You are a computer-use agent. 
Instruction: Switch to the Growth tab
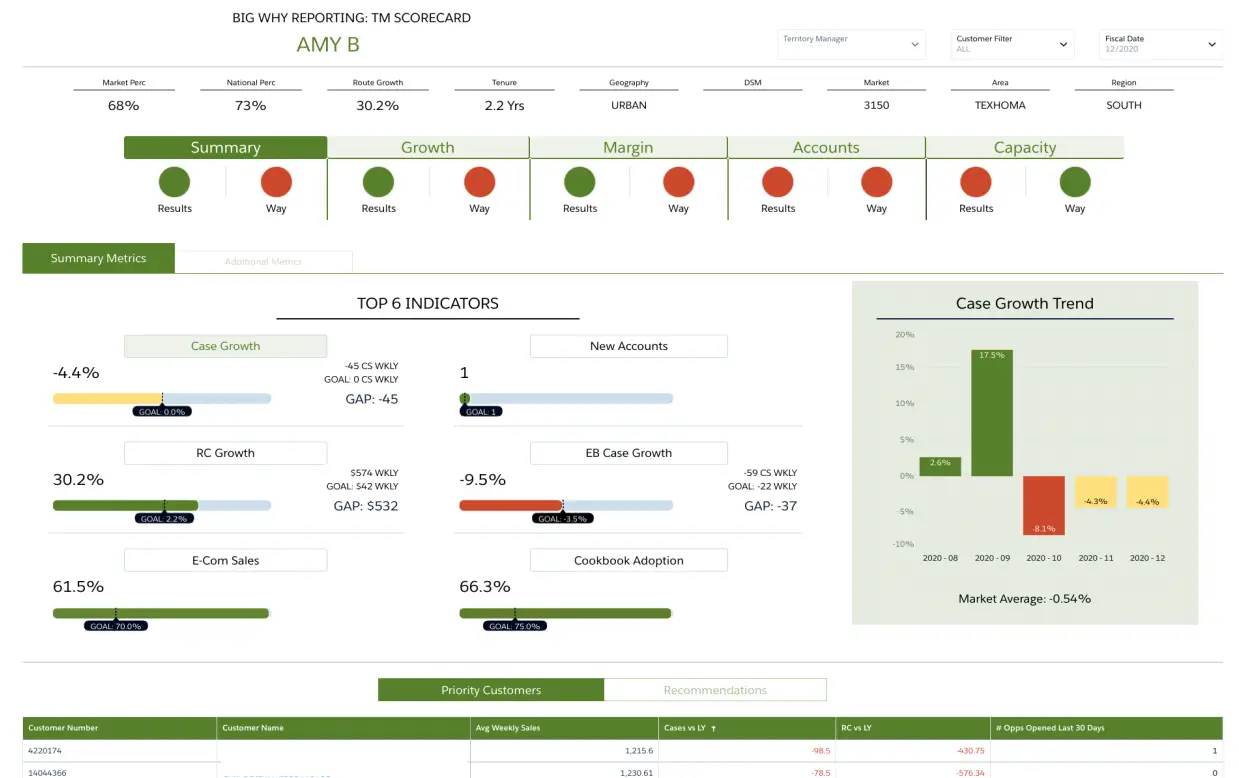[x=427, y=147]
